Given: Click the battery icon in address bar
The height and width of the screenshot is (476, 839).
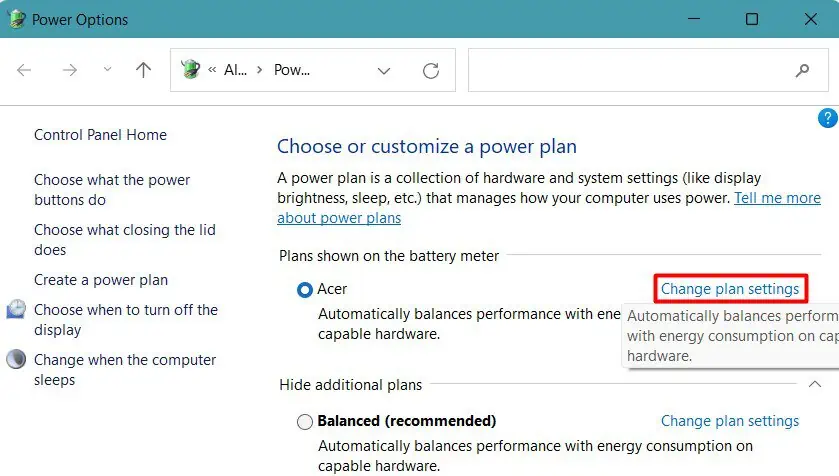Looking at the screenshot, I should (x=190, y=70).
